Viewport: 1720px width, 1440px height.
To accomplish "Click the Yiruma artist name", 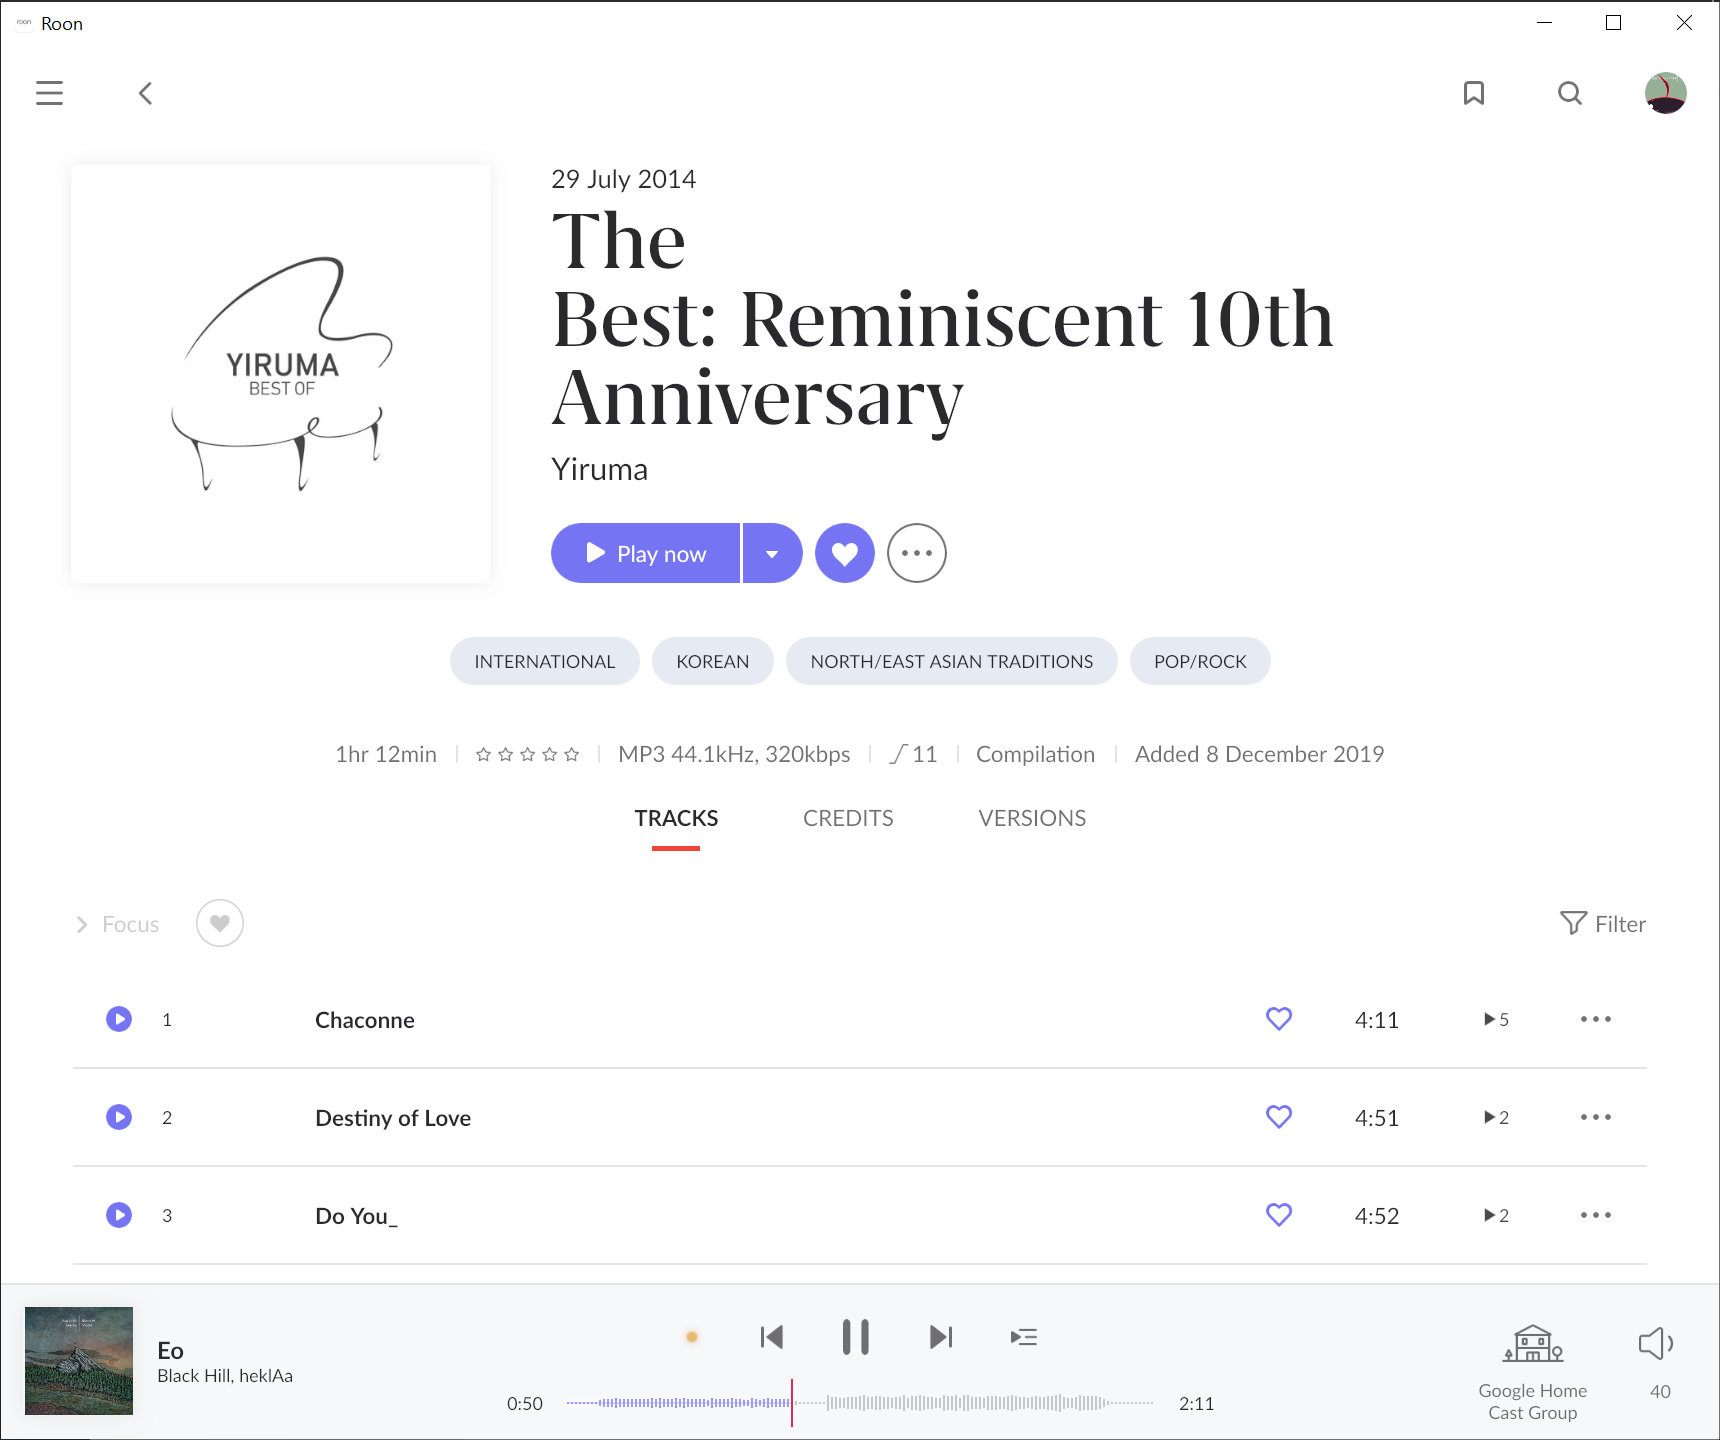I will pos(599,469).
